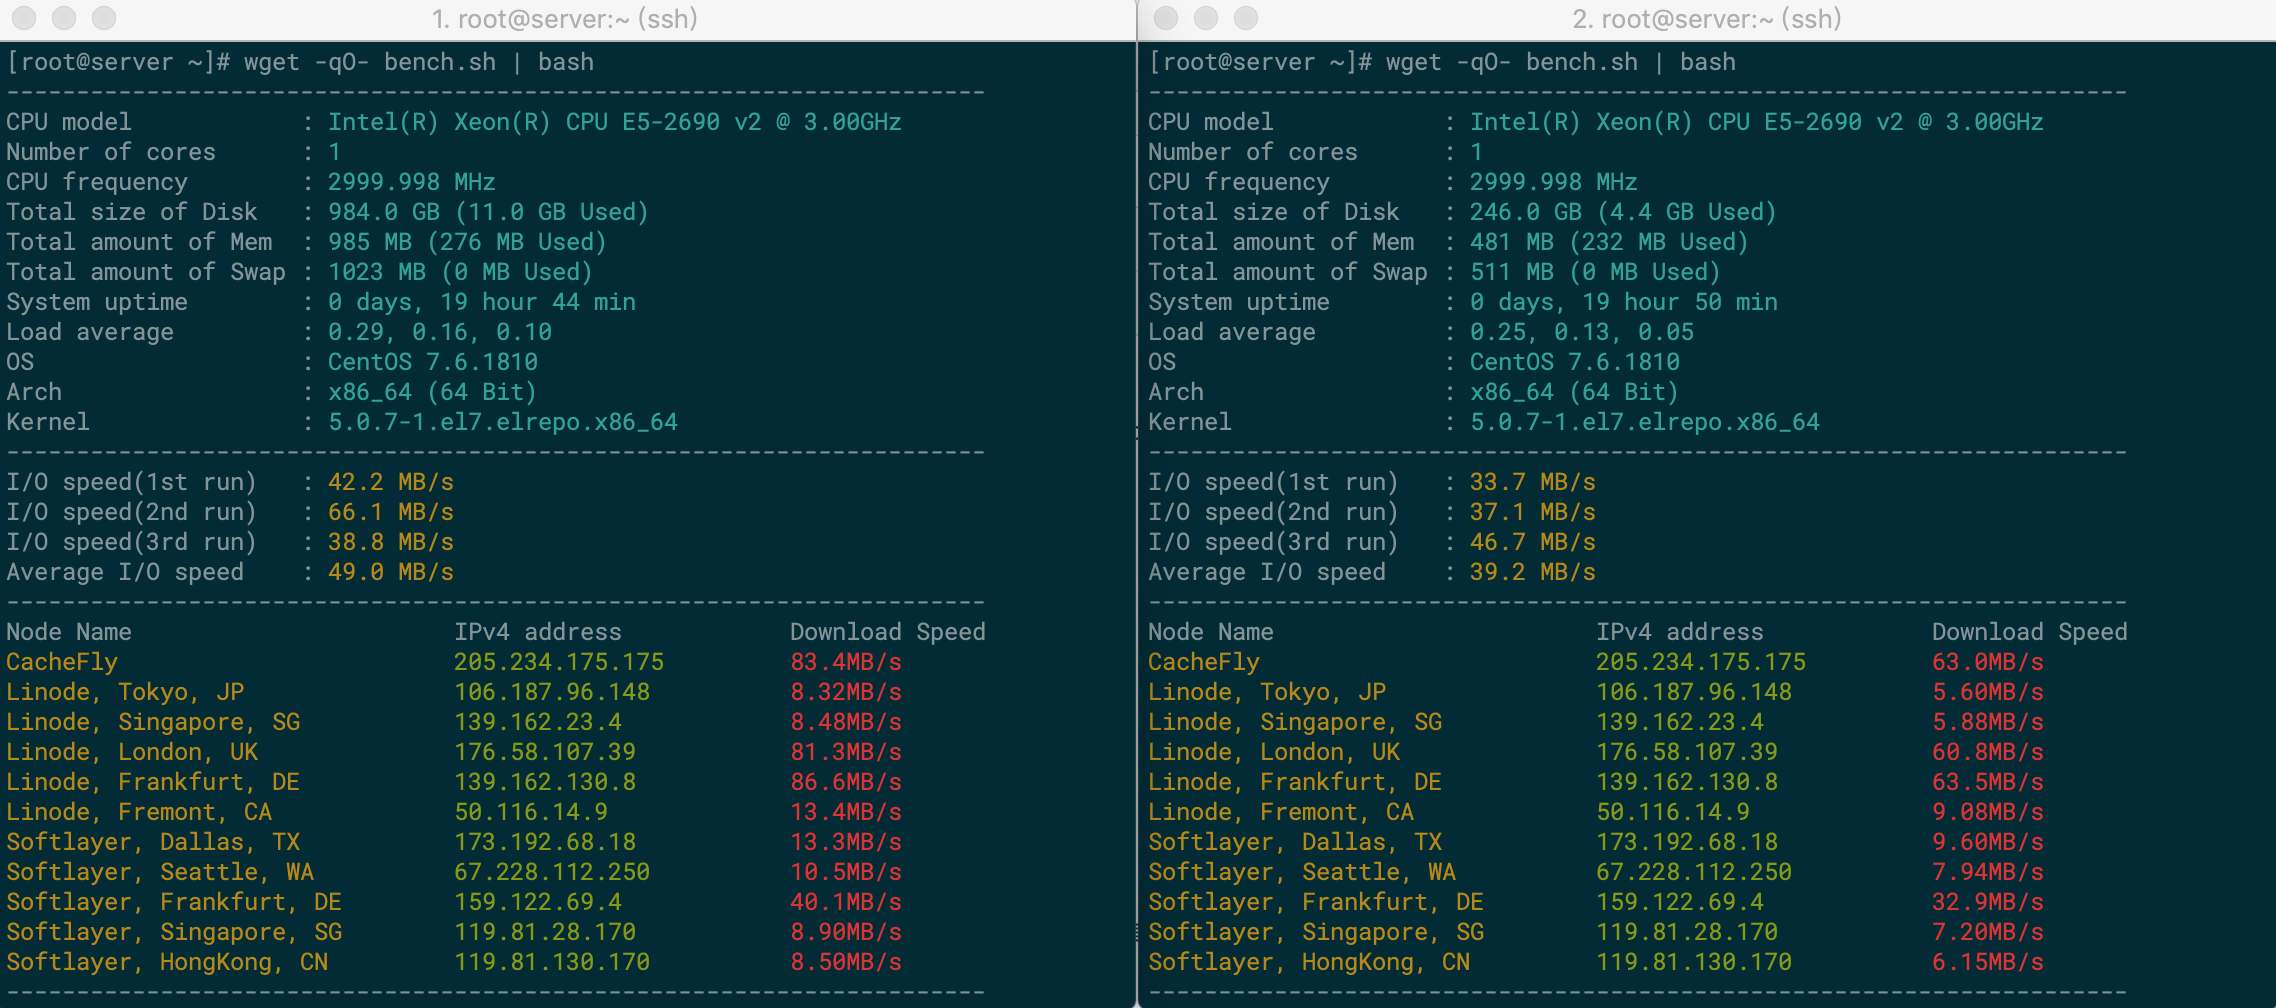
Task: Click the Softlayer Singapore speed '7.20MB/s'
Action: click(x=1988, y=932)
